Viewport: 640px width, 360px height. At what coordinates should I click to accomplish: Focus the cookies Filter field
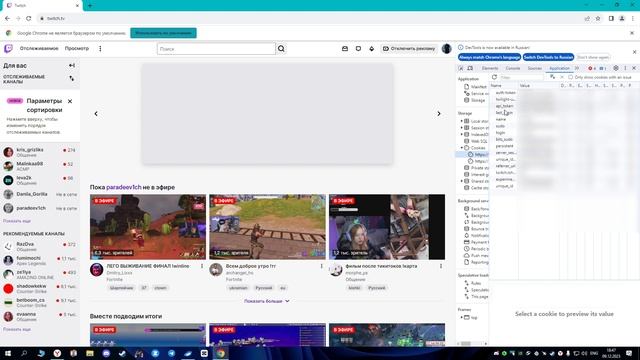[x=522, y=77]
